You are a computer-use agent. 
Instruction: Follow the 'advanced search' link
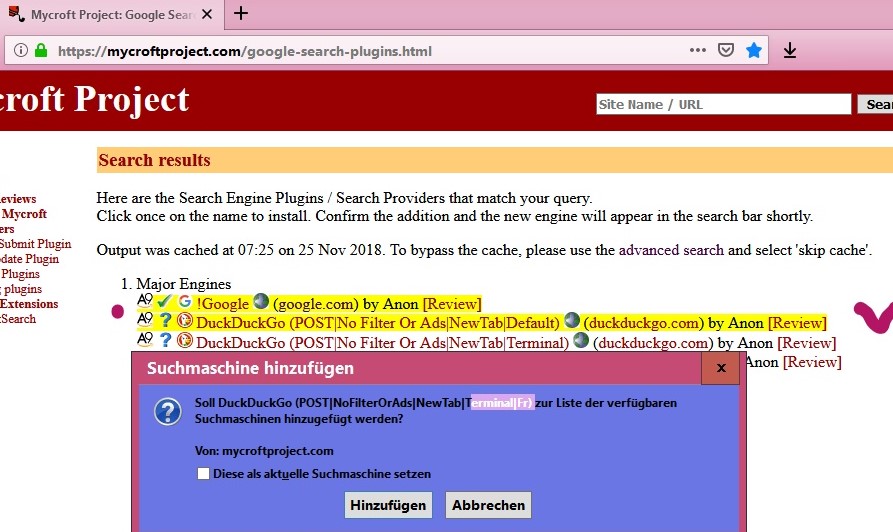671,250
